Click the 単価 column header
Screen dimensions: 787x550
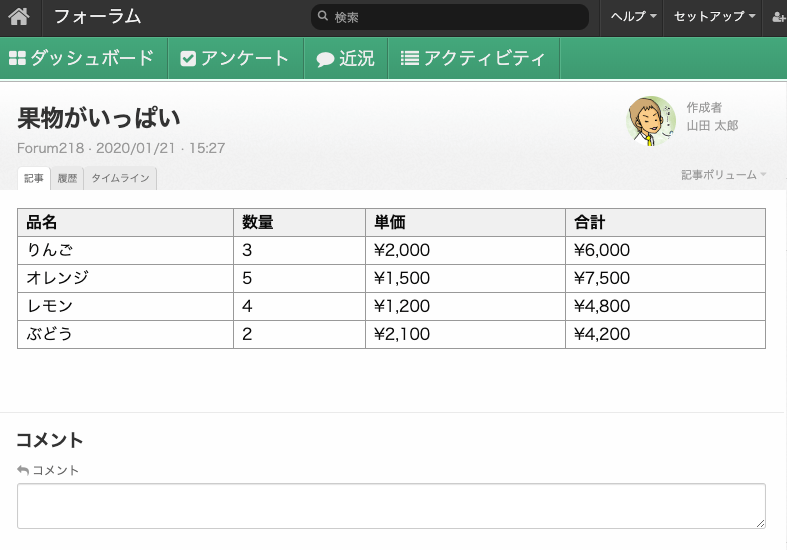pyautogui.click(x=465, y=222)
